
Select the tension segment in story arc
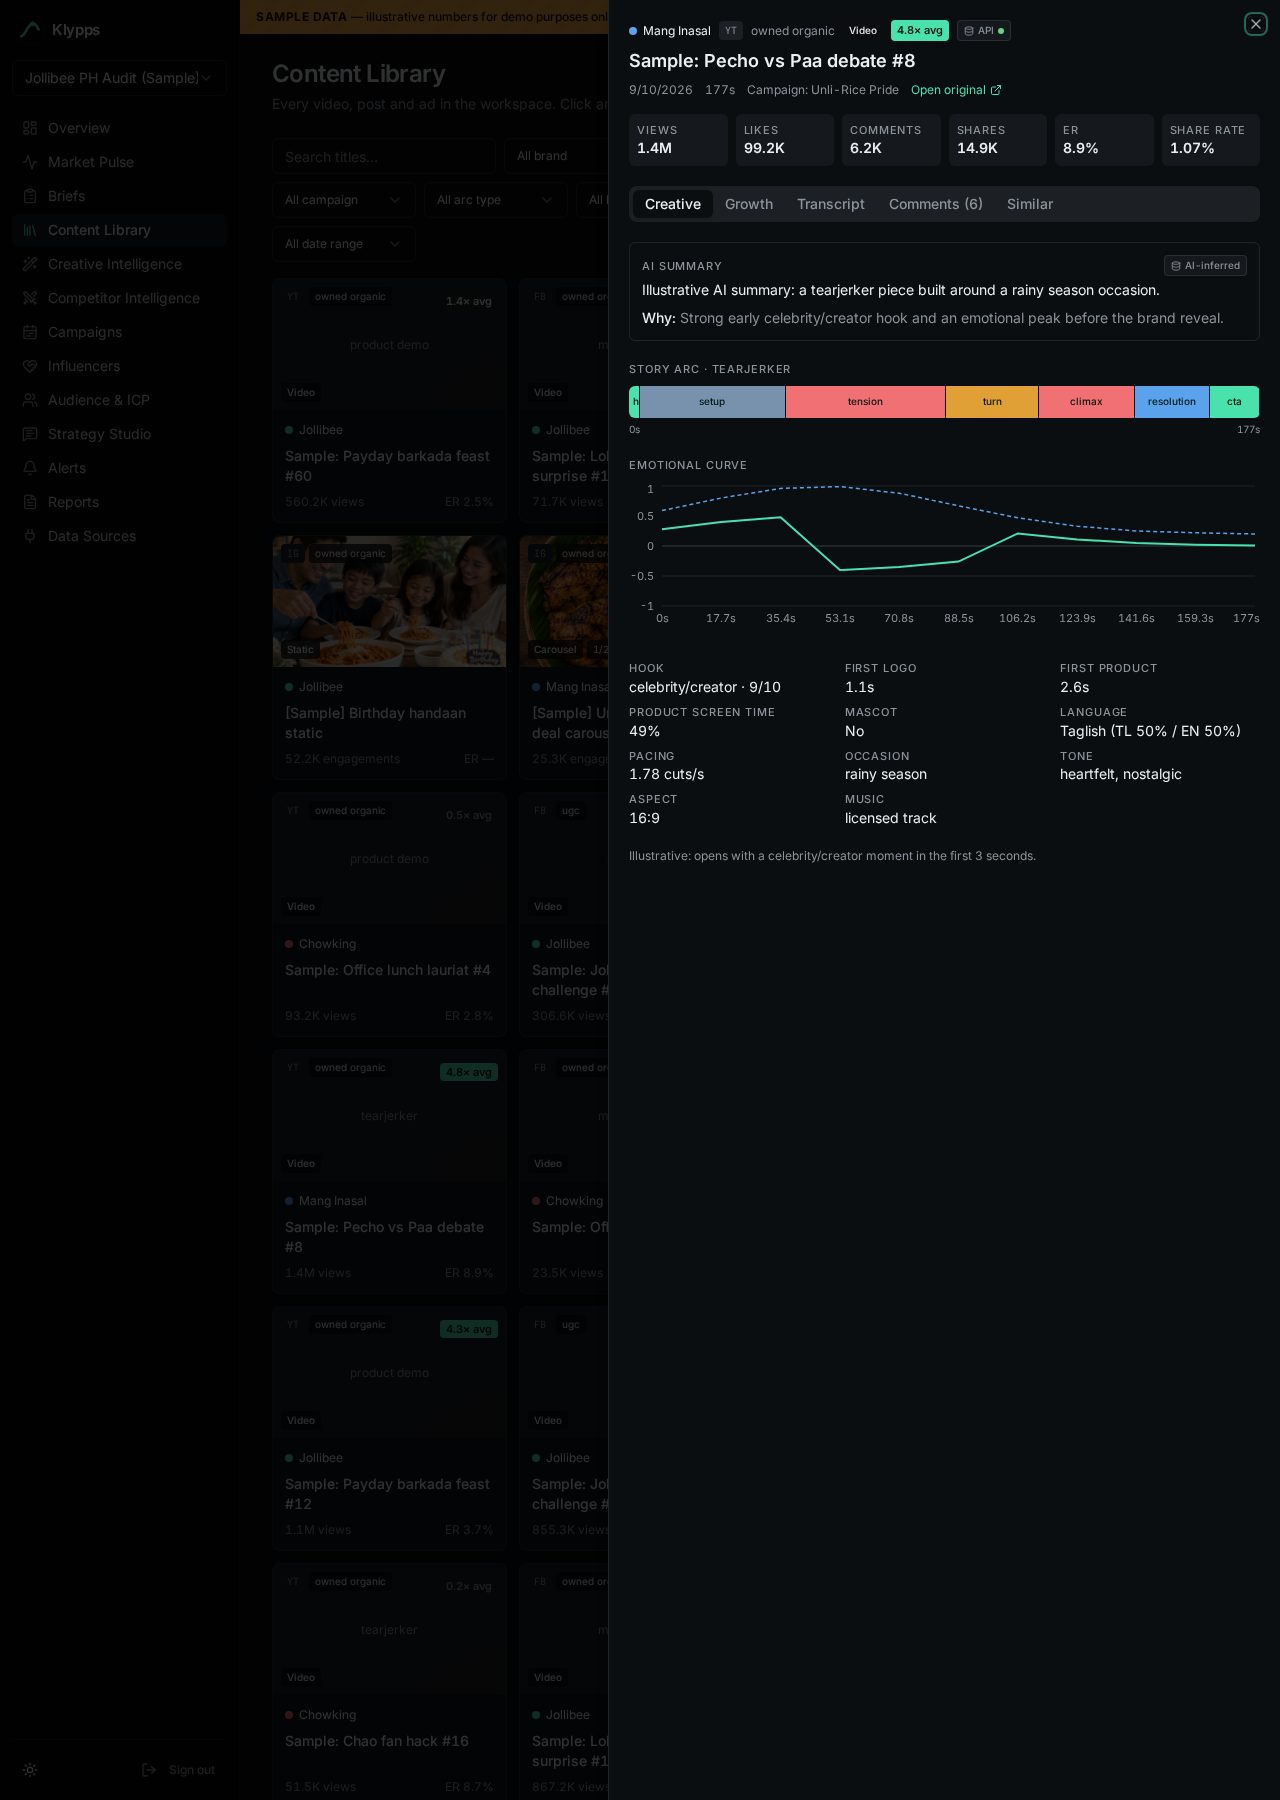click(x=865, y=402)
